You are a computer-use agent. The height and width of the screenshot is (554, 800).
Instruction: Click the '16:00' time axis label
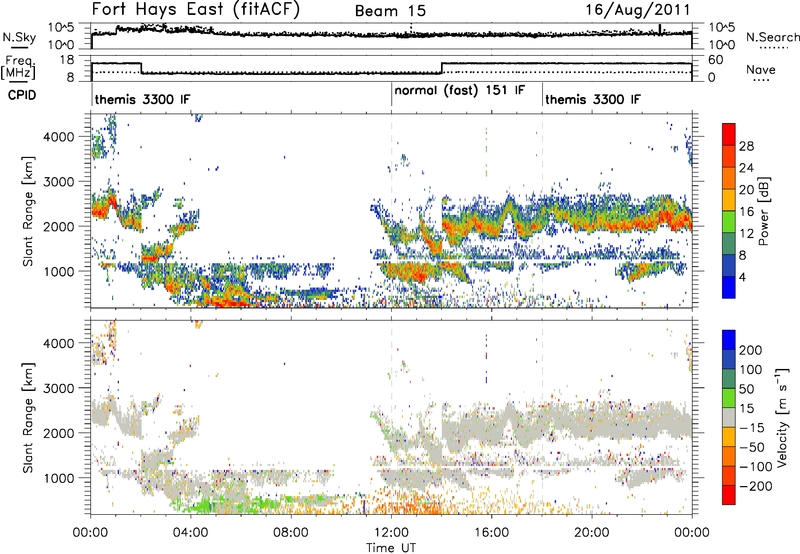pos(491,533)
